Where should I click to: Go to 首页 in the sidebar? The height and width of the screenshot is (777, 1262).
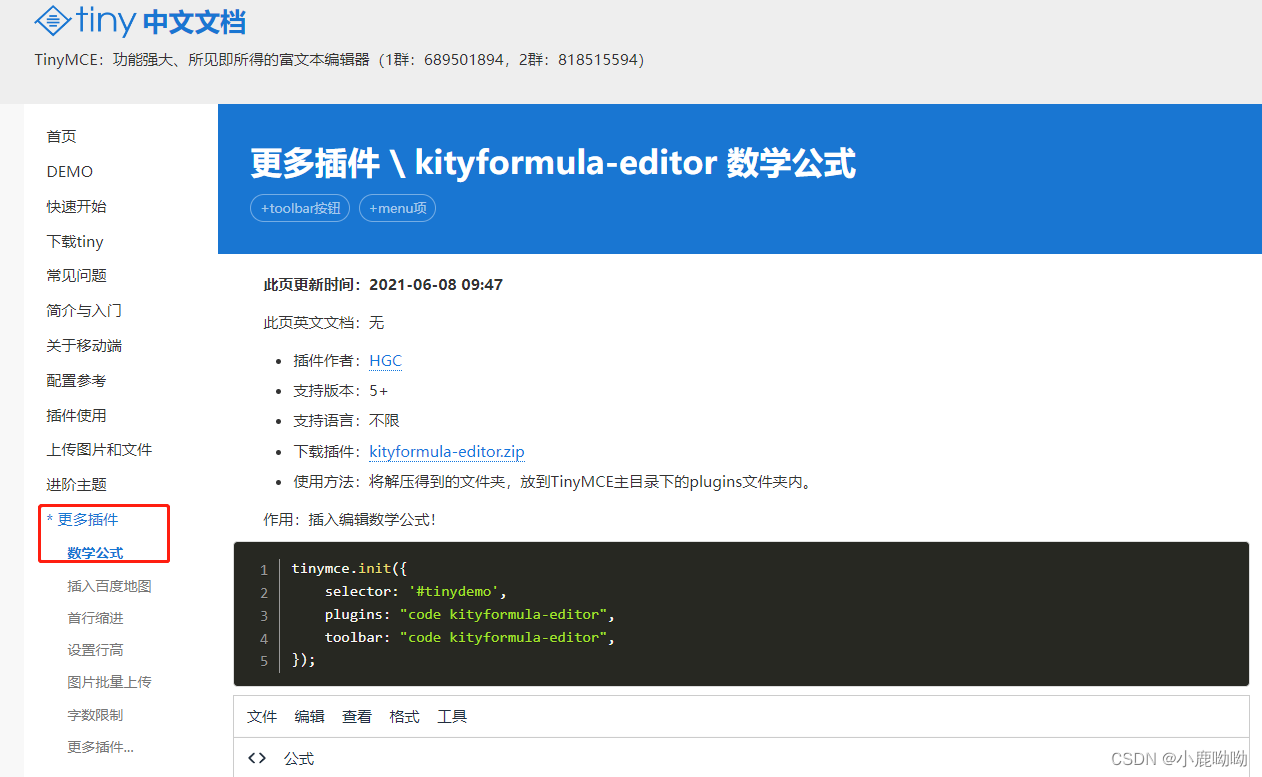pyautogui.click(x=61, y=136)
